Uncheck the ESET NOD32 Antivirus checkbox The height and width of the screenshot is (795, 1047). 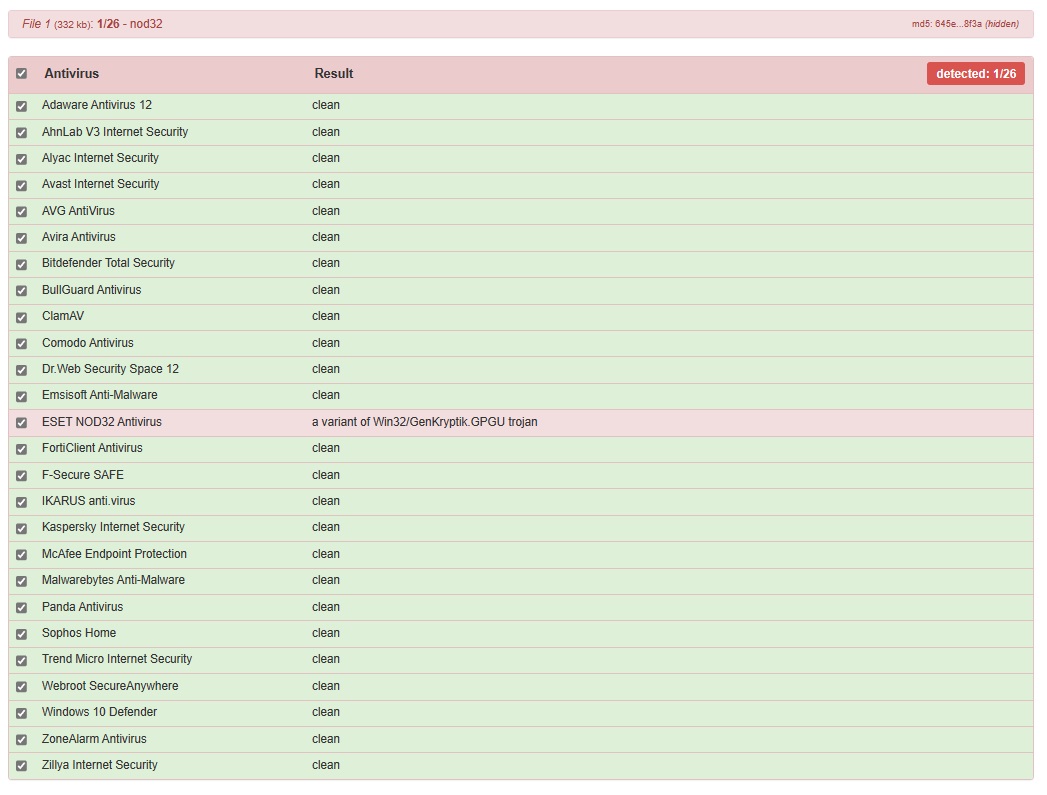pos(21,423)
